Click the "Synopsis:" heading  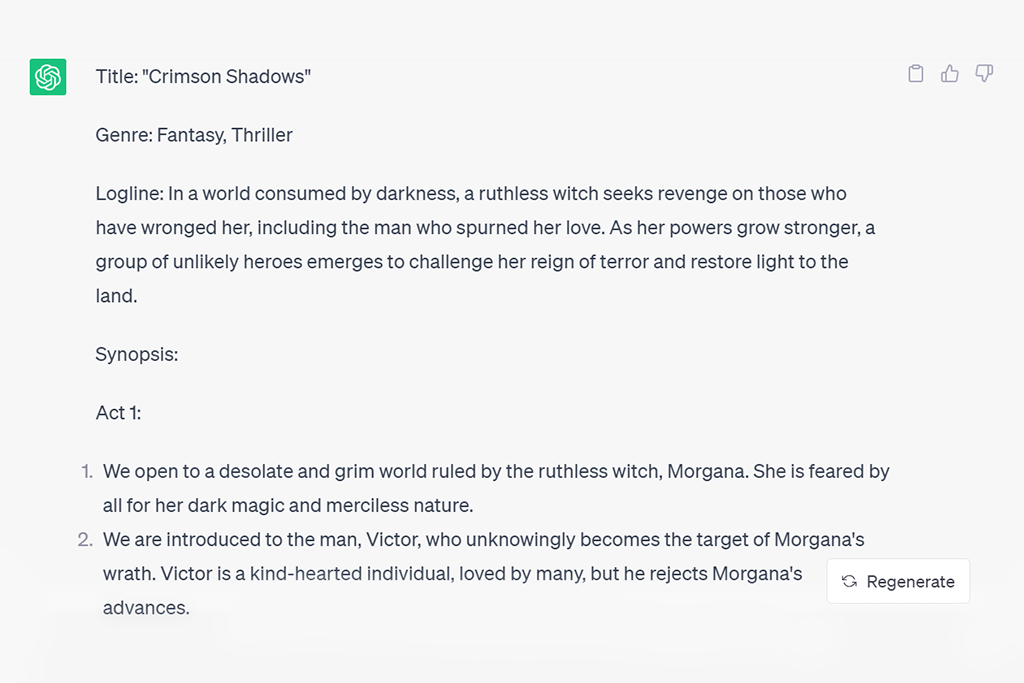[x=137, y=354]
